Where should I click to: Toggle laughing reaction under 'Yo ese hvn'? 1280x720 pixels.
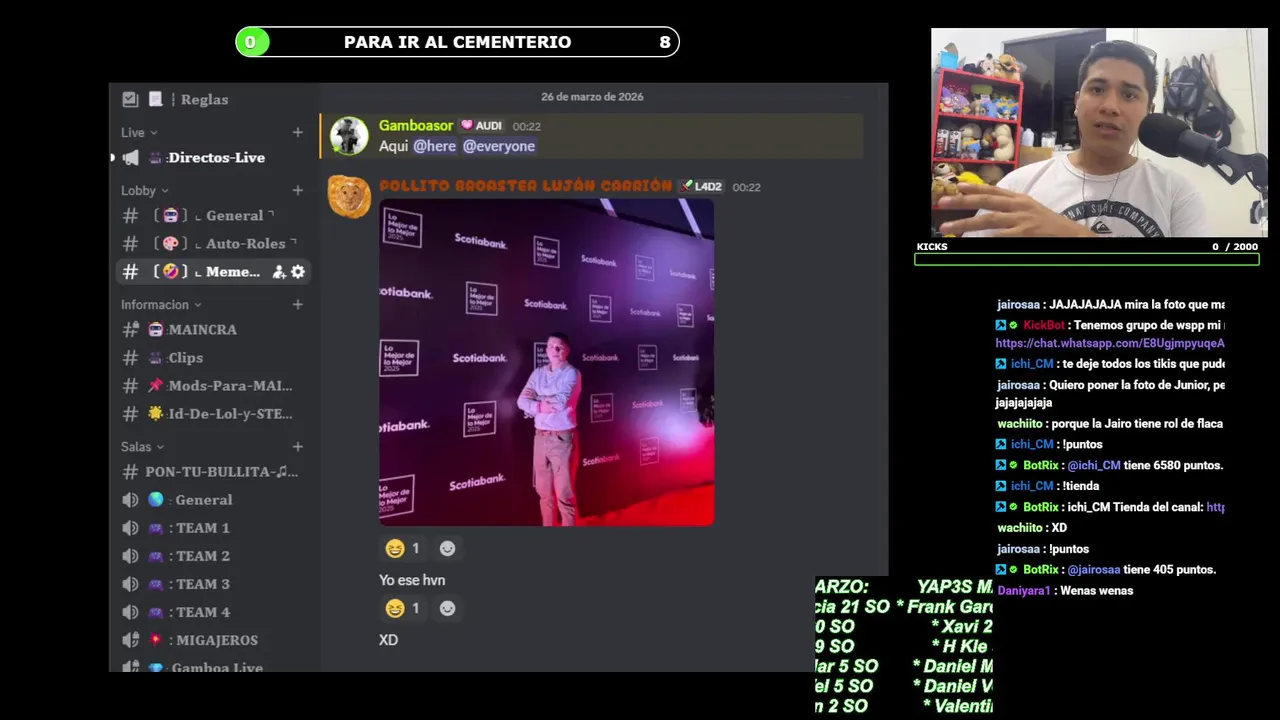coord(403,608)
